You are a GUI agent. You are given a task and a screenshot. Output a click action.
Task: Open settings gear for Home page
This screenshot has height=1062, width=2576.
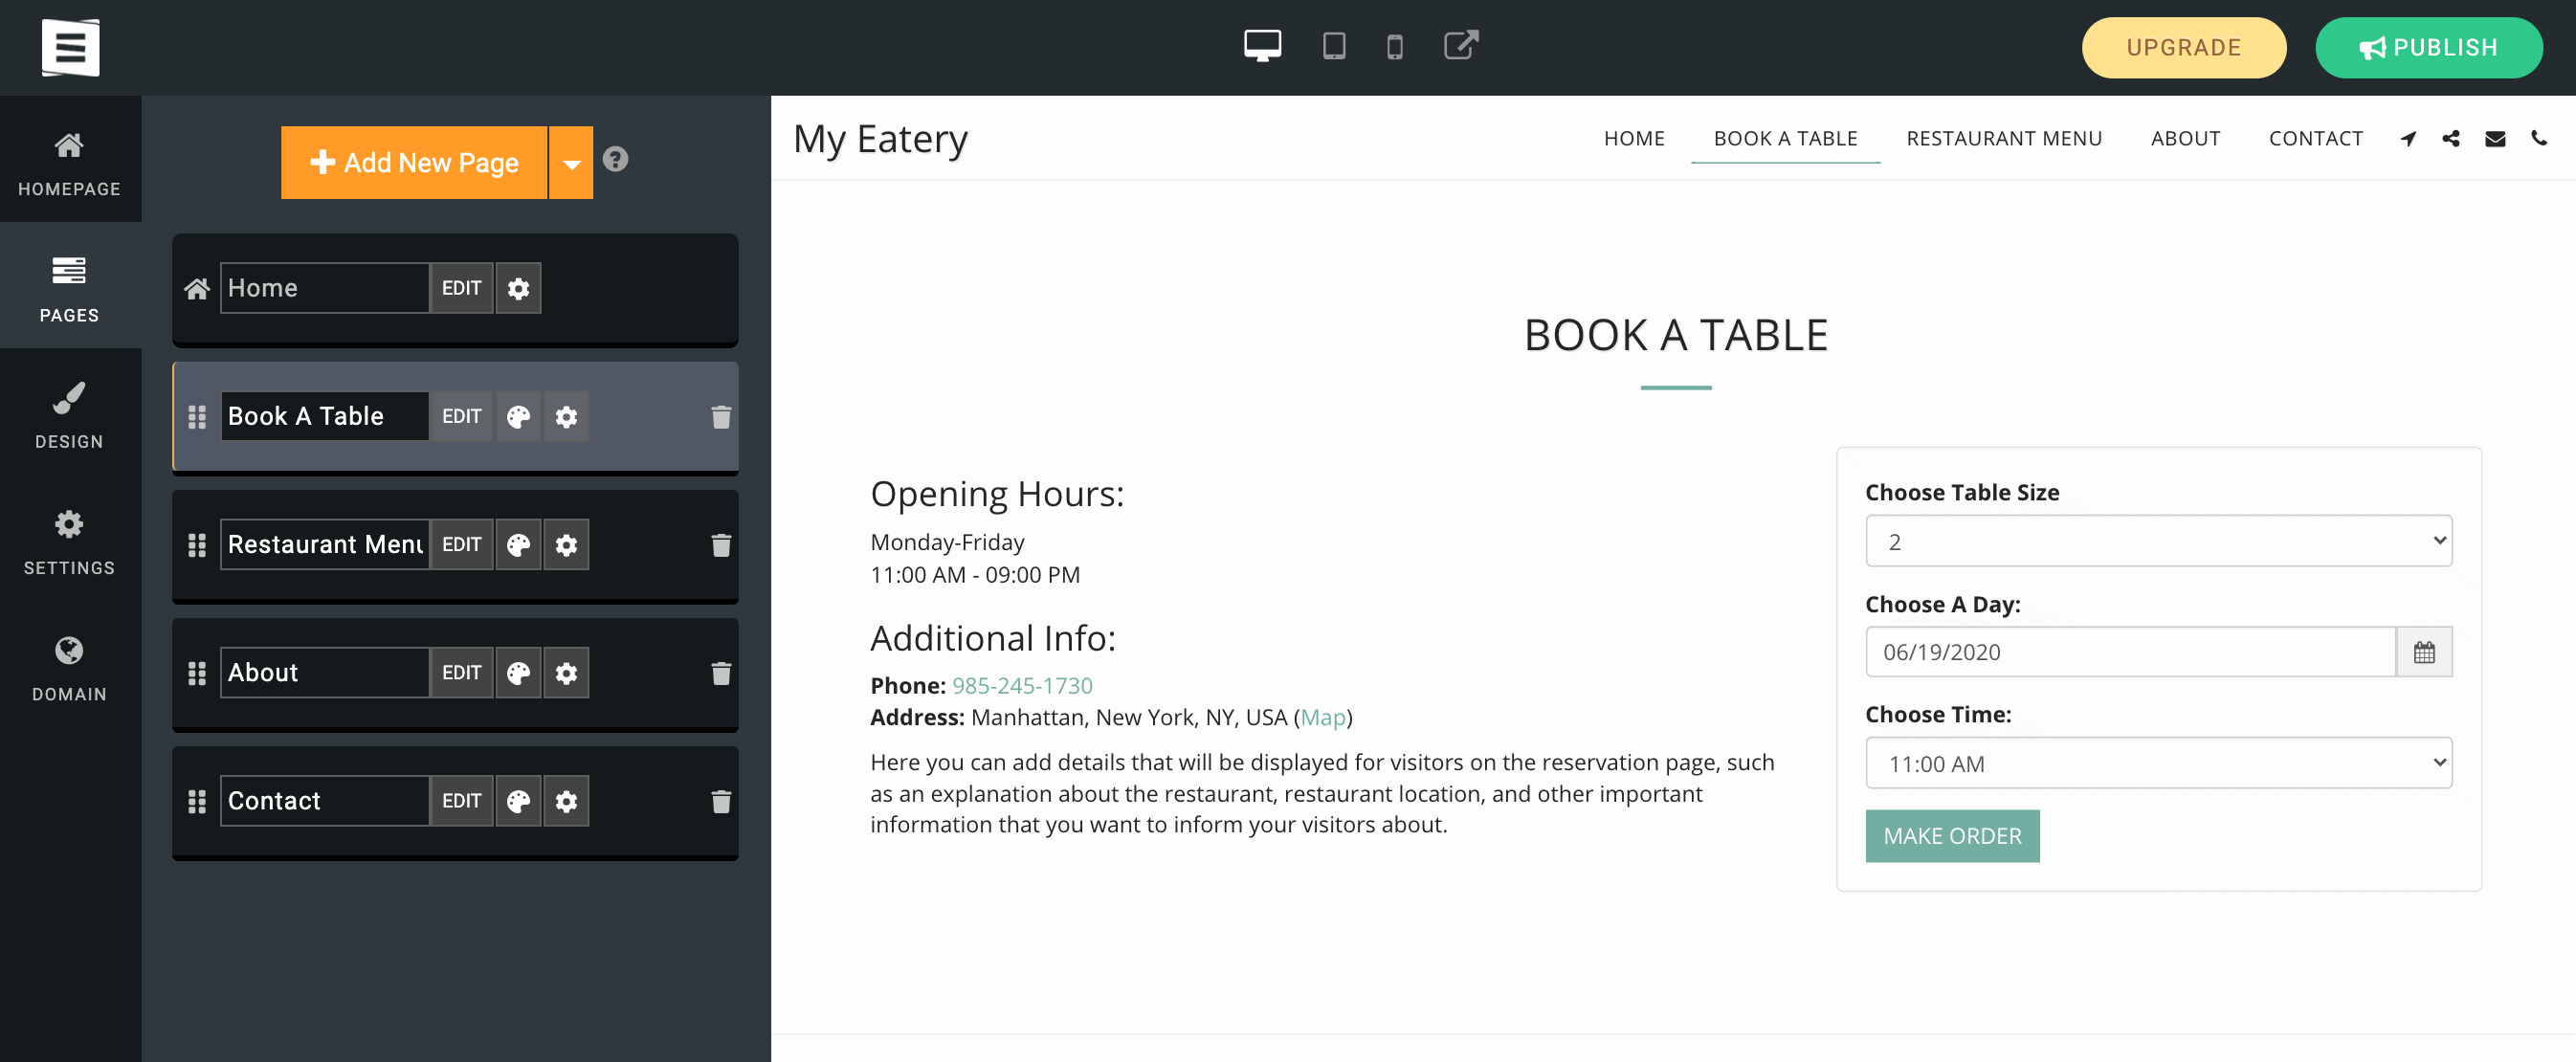point(518,288)
